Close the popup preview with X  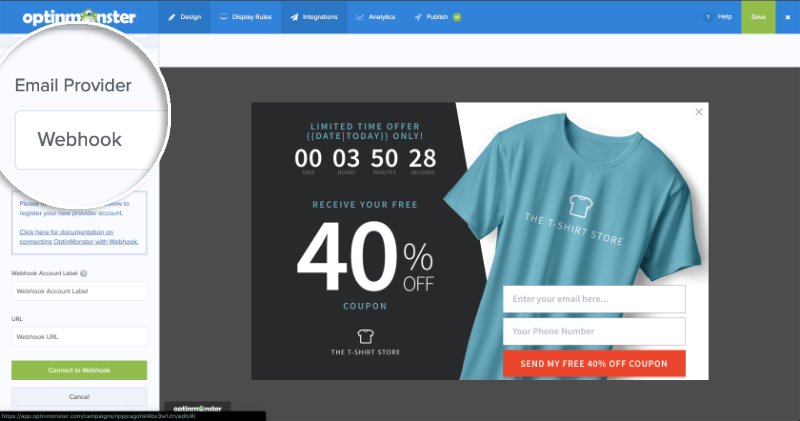[698, 113]
